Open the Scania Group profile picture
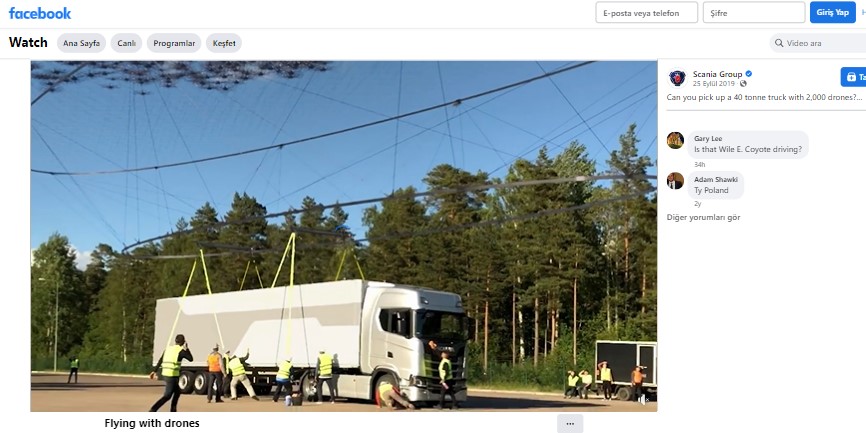 click(677, 78)
